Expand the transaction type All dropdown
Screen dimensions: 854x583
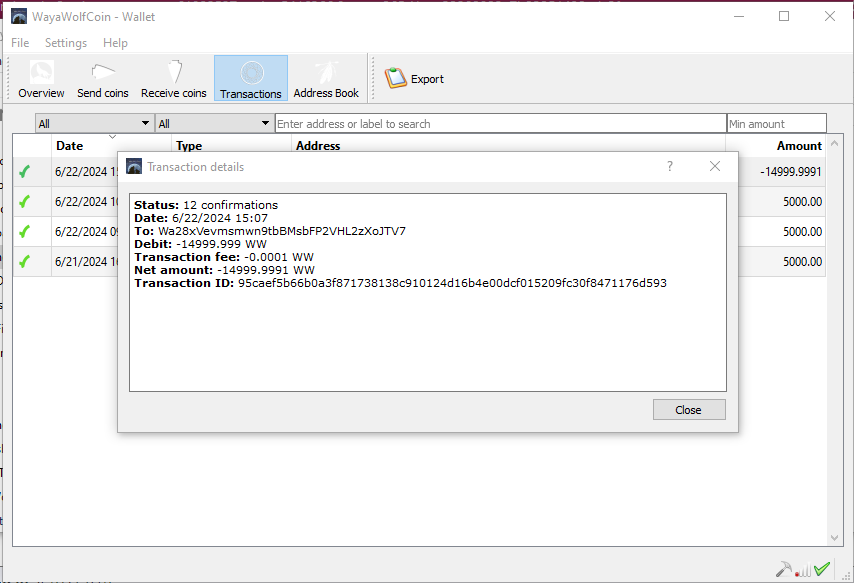pos(214,124)
